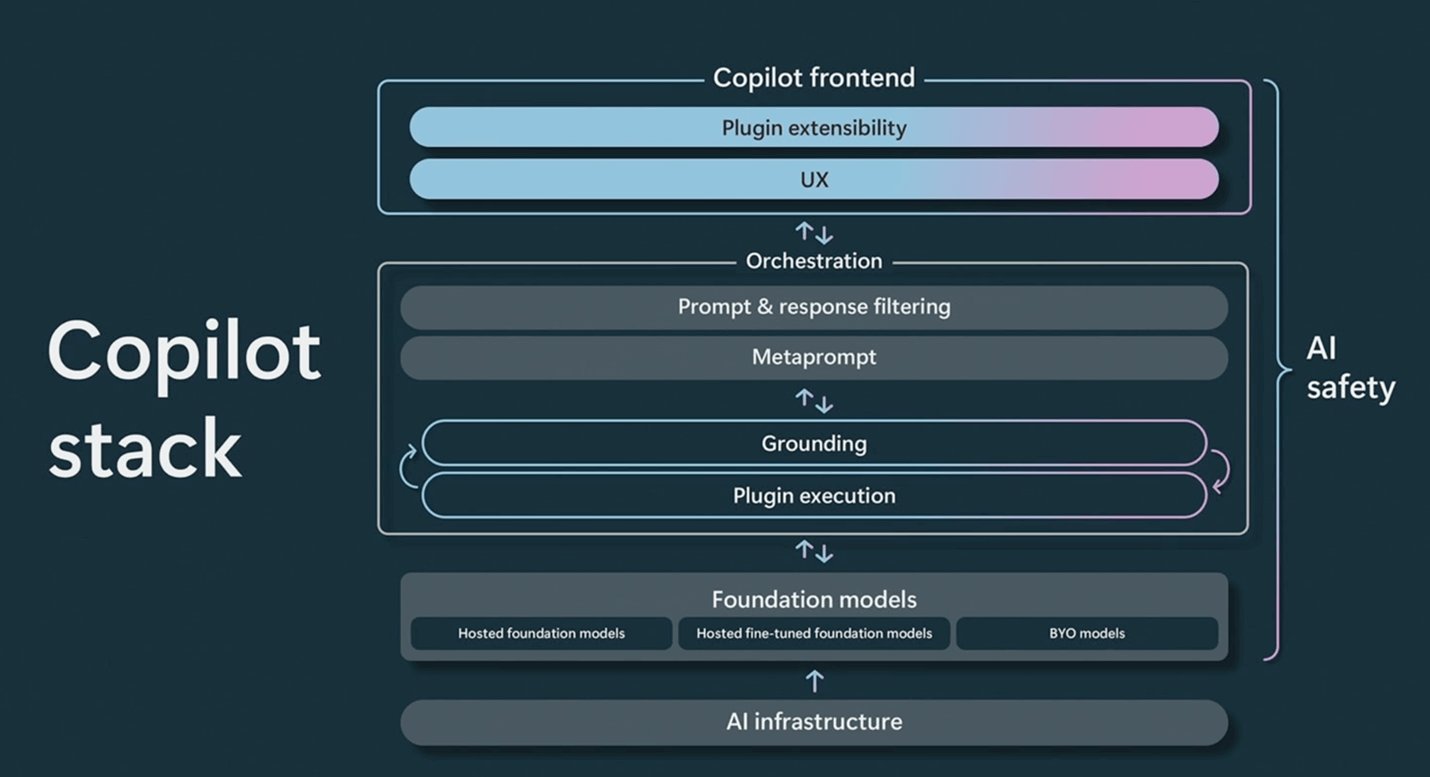Click the AI safety label
This screenshot has width=1430, height=777.
click(1349, 368)
